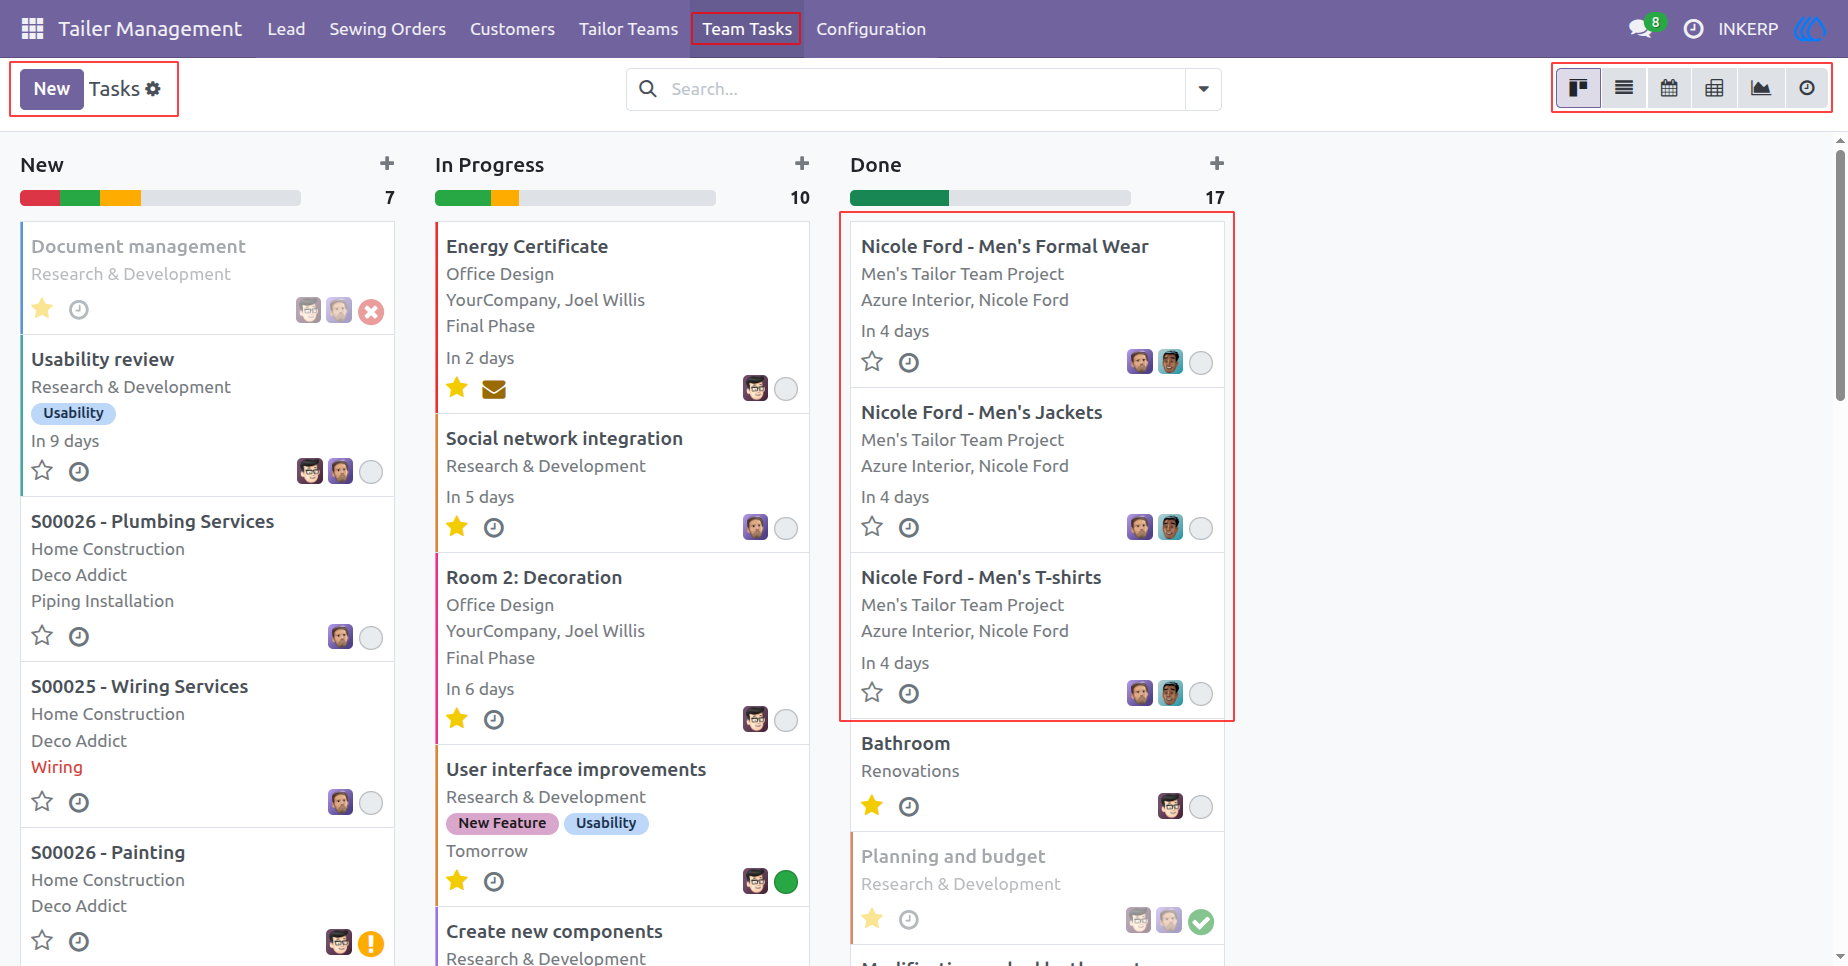Add a quick task in New column
Screen dimensions: 1848x966
(387, 163)
